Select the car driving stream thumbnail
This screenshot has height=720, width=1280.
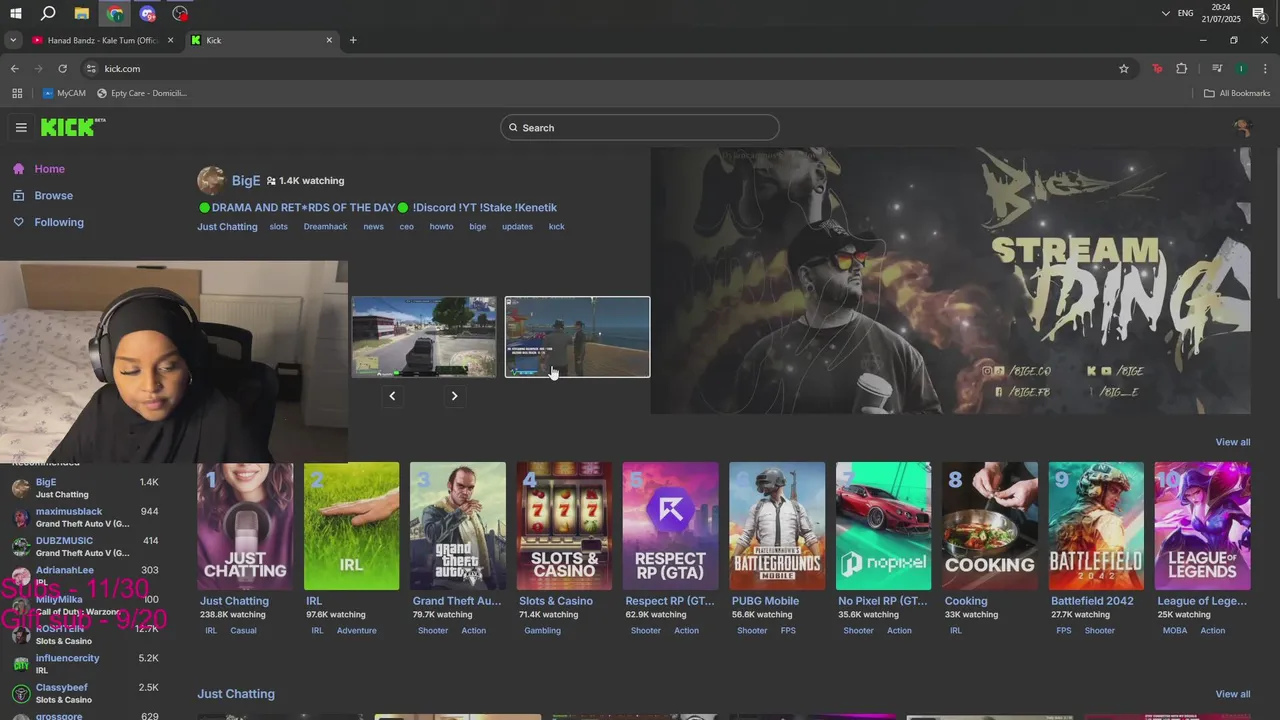pos(424,337)
